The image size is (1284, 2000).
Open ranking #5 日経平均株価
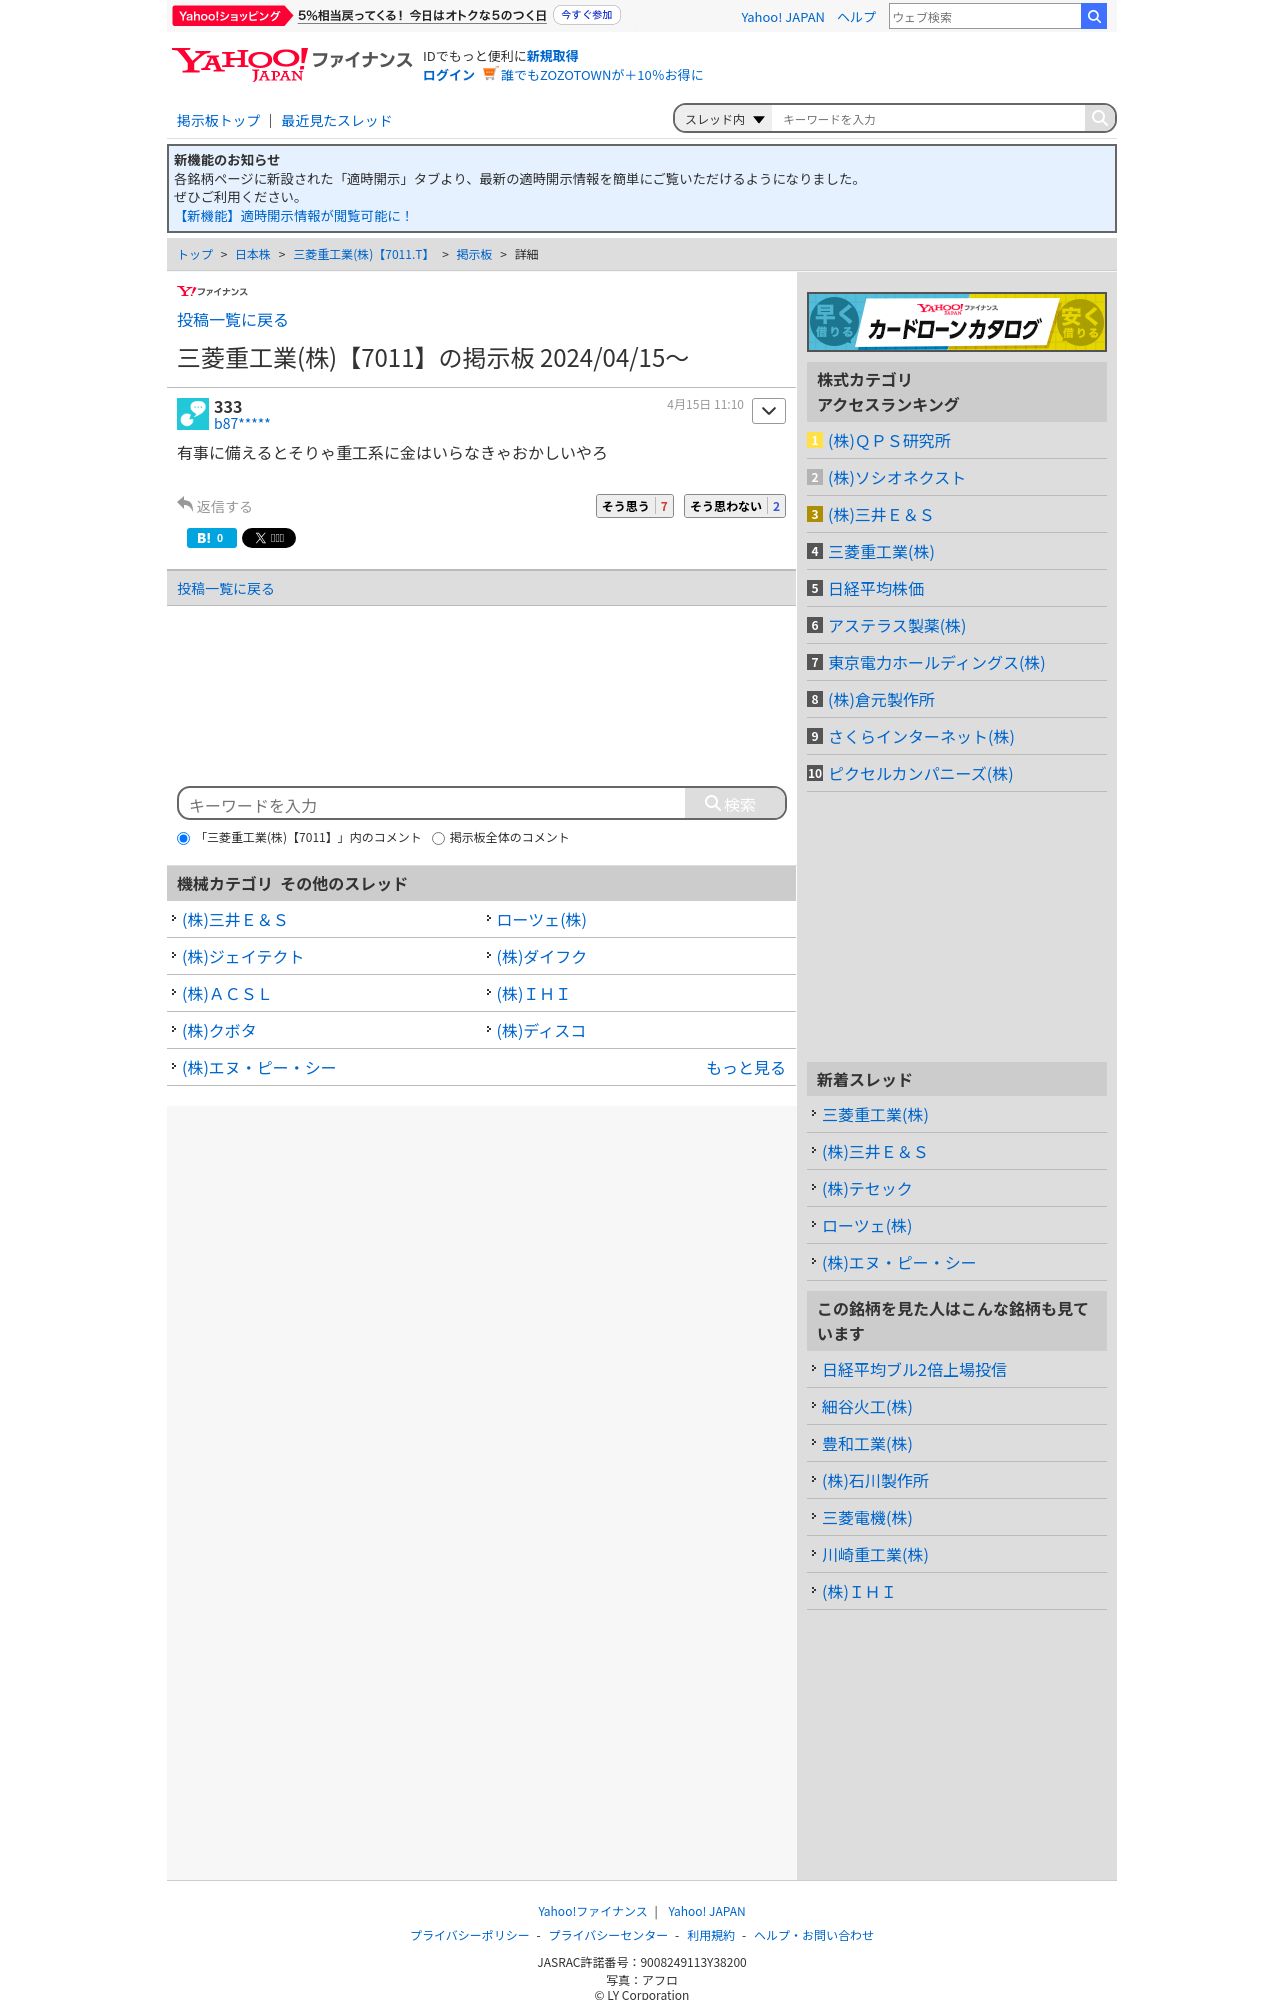876,589
